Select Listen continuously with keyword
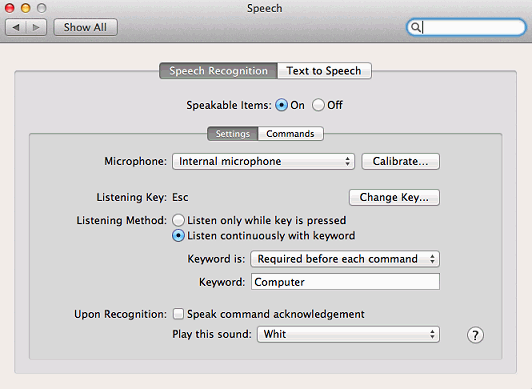532x389 pixels. (178, 236)
